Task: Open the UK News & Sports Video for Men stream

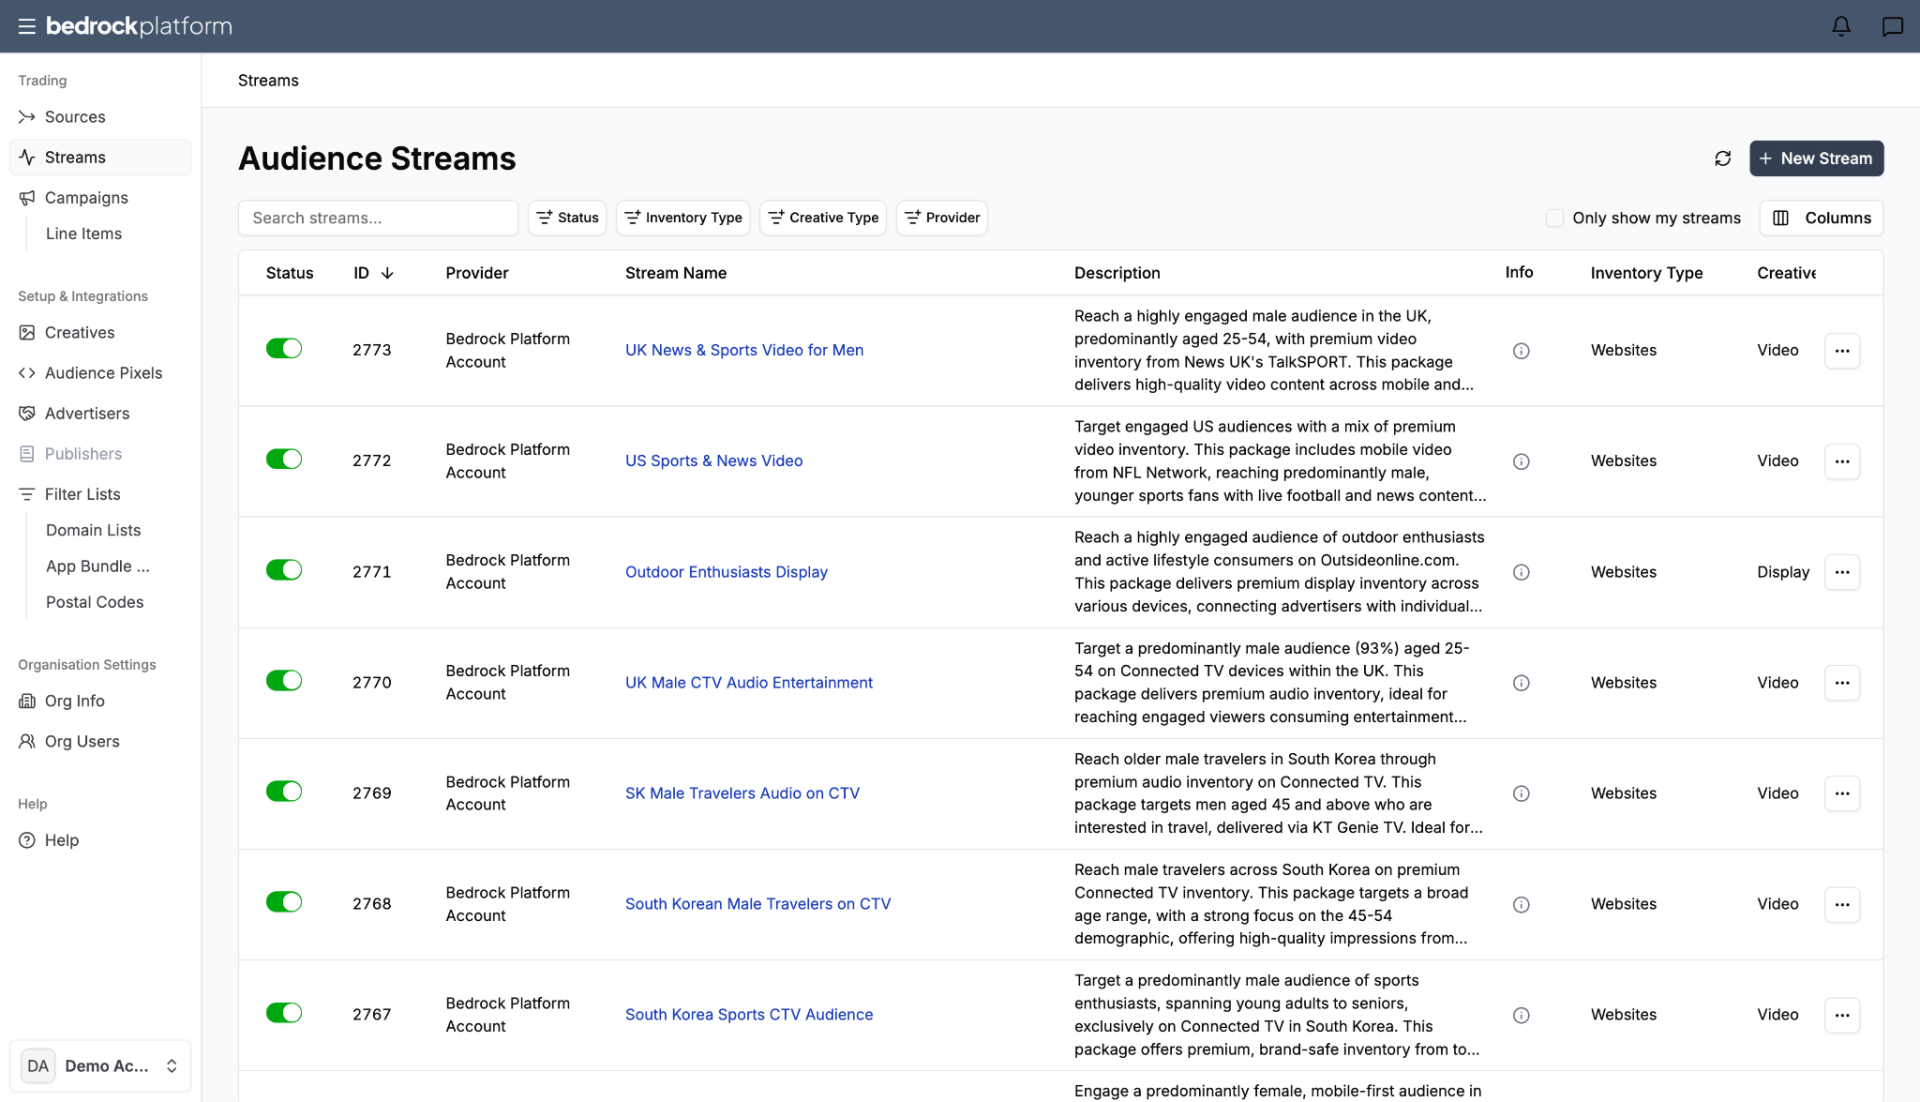Action: (744, 350)
